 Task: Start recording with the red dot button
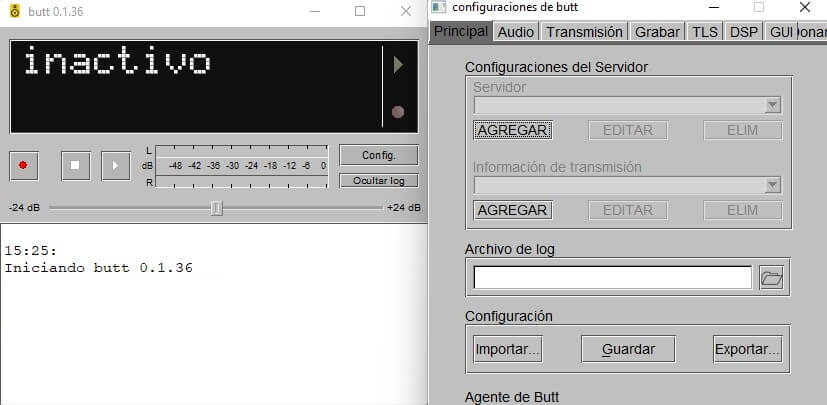pyautogui.click(x=24, y=166)
